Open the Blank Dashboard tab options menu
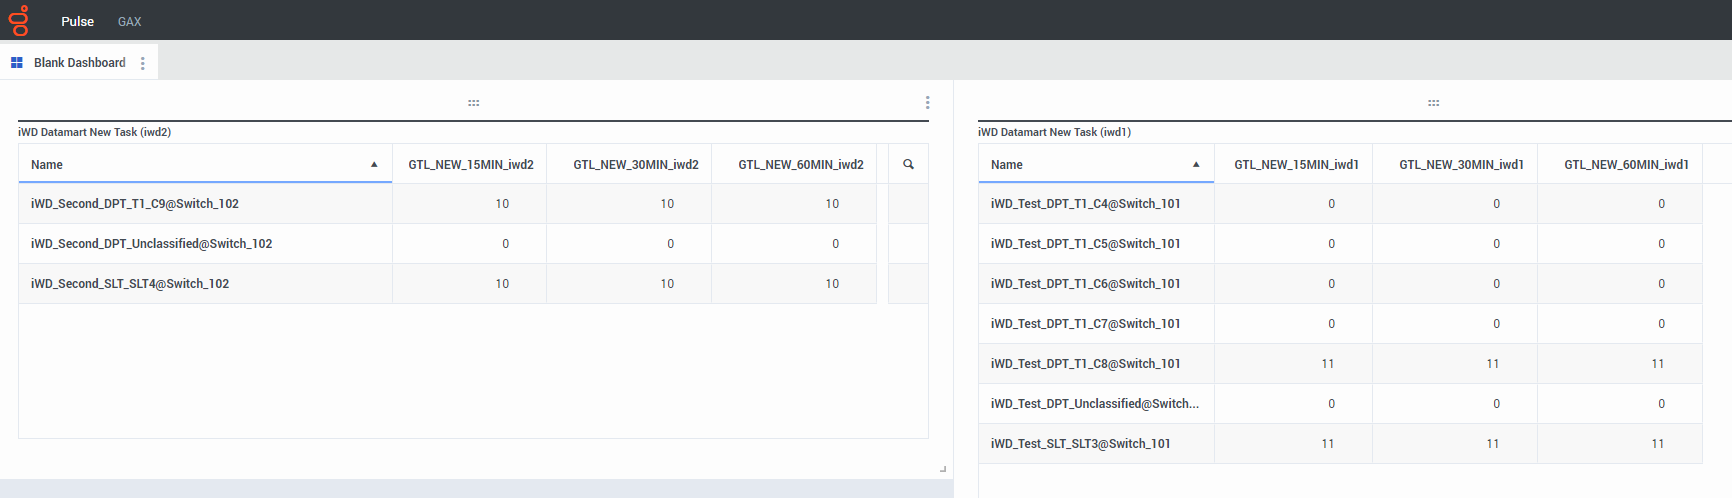 pyautogui.click(x=143, y=63)
